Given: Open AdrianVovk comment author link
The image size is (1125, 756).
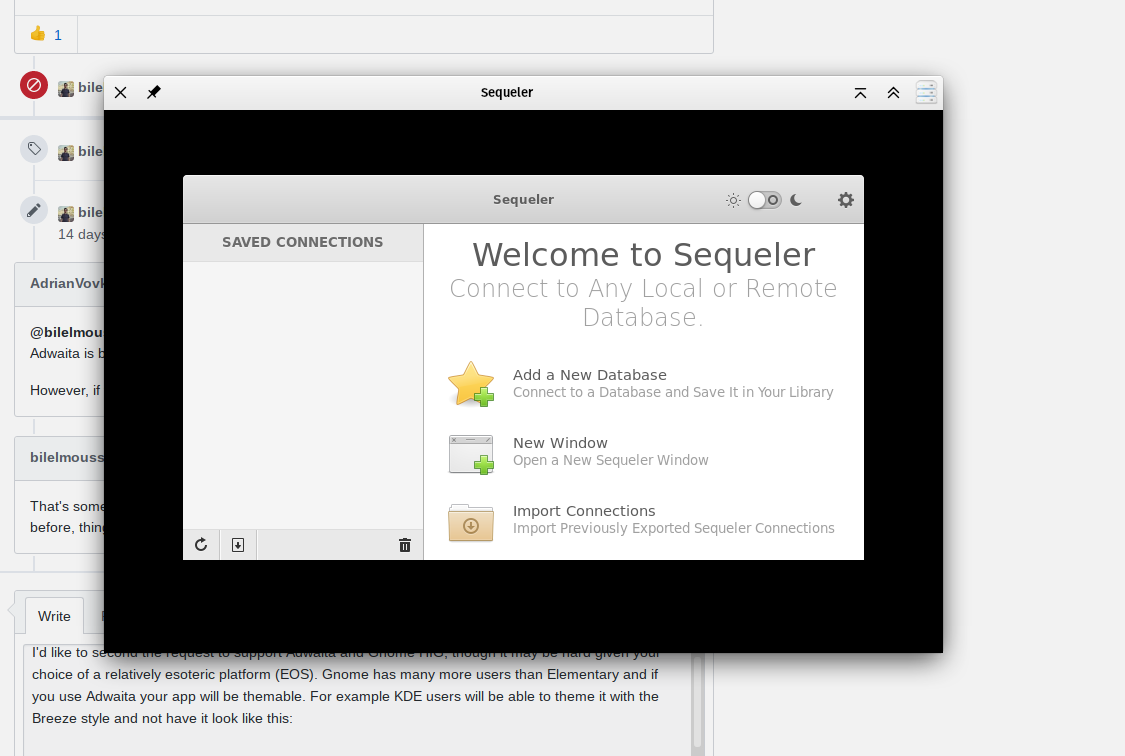Looking at the screenshot, I should [67, 283].
